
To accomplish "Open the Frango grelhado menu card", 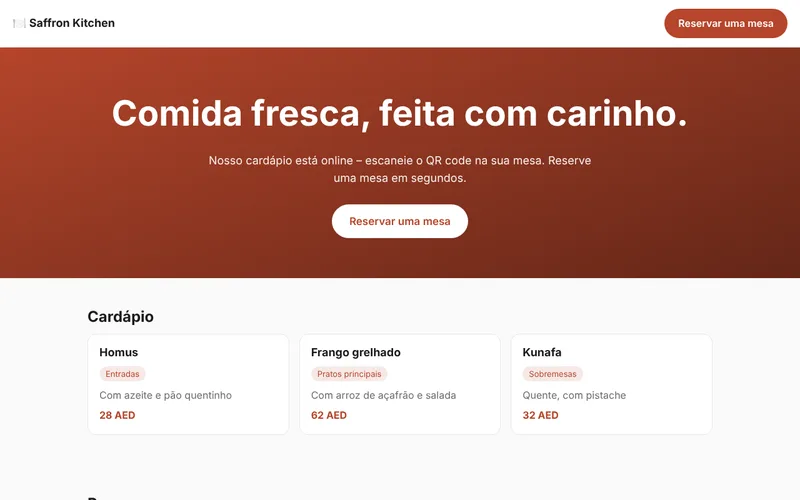I will (x=399, y=384).
